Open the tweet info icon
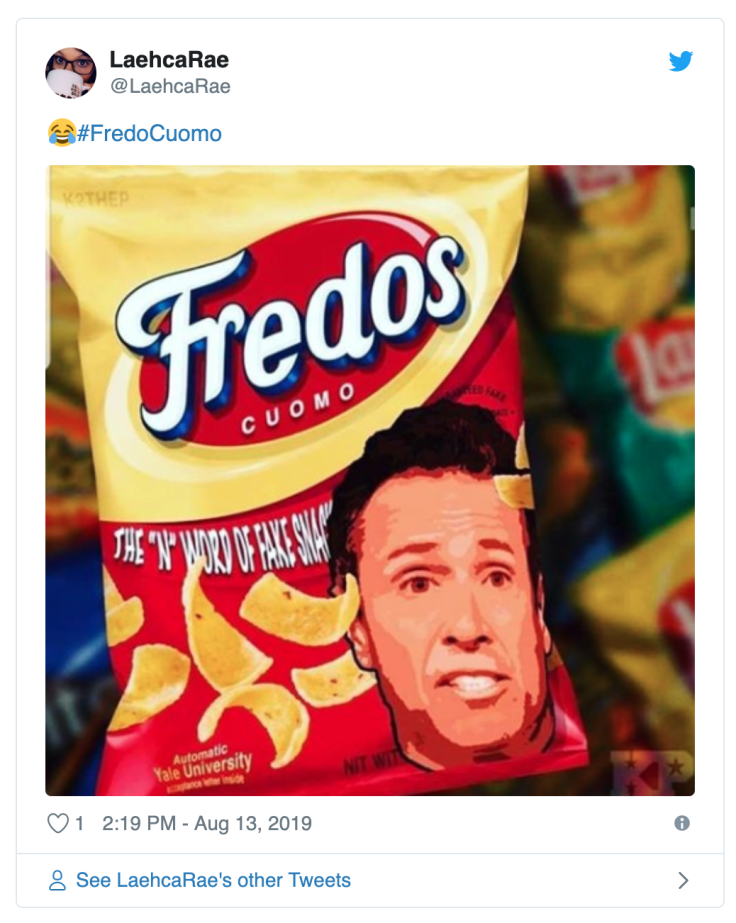 [x=682, y=823]
